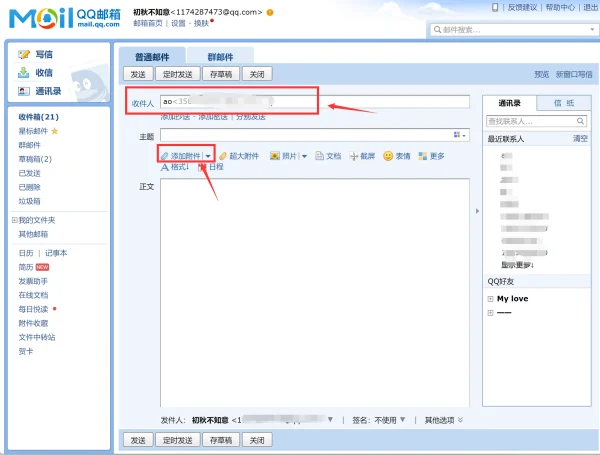Click 日程 schedule icon

(x=203, y=167)
